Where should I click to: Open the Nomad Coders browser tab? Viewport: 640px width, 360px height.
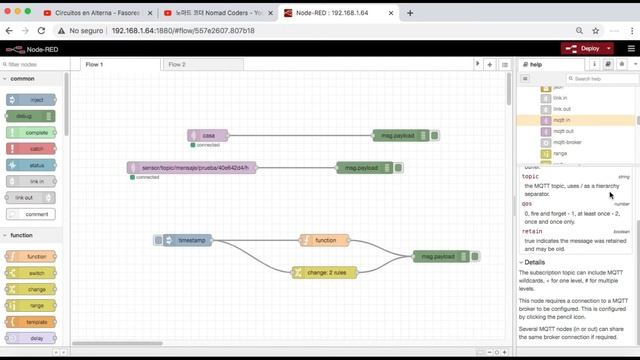click(x=218, y=13)
